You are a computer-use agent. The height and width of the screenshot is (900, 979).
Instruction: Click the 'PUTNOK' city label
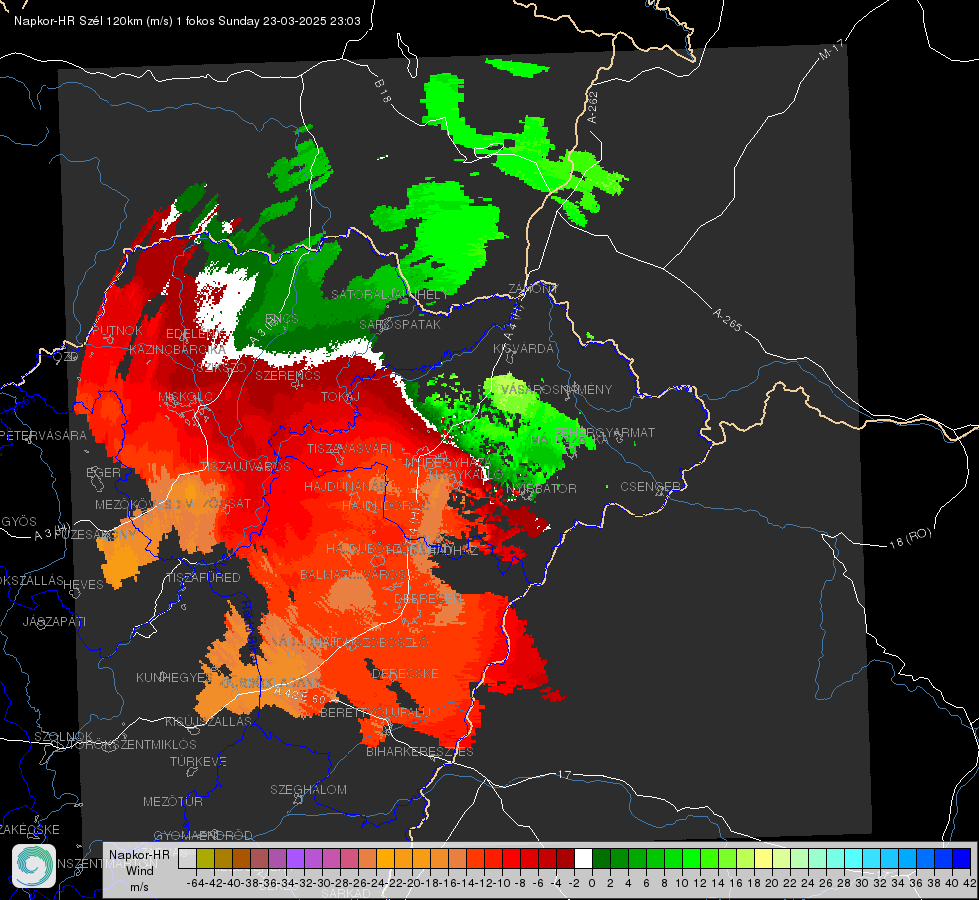pyautogui.click(x=117, y=330)
